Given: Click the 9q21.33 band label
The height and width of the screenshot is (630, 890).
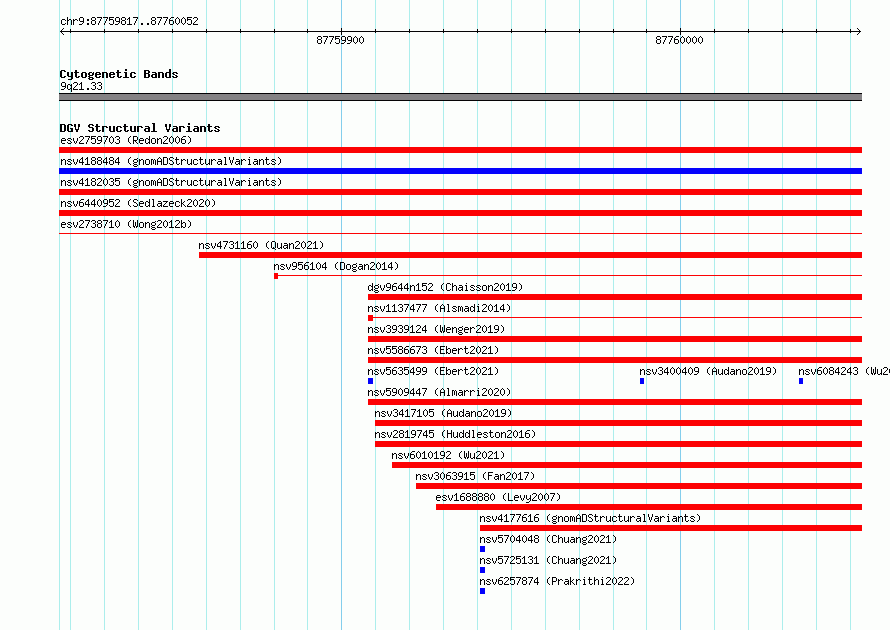Looking at the screenshot, I should tap(81, 86).
